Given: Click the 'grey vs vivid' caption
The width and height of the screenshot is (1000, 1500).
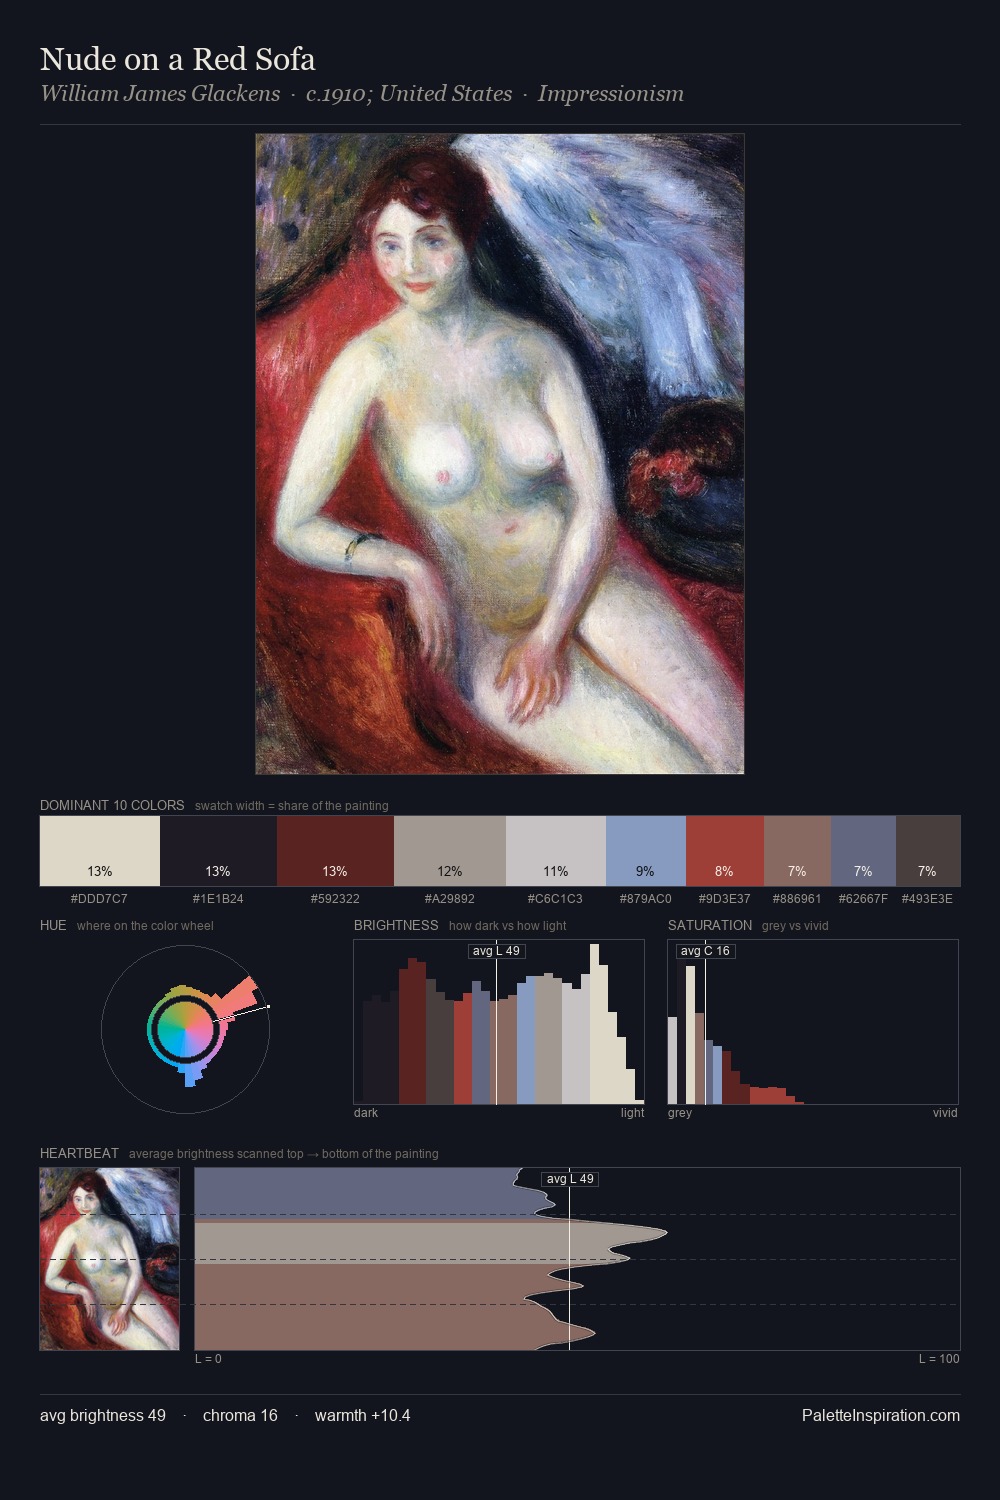Looking at the screenshot, I should (795, 926).
